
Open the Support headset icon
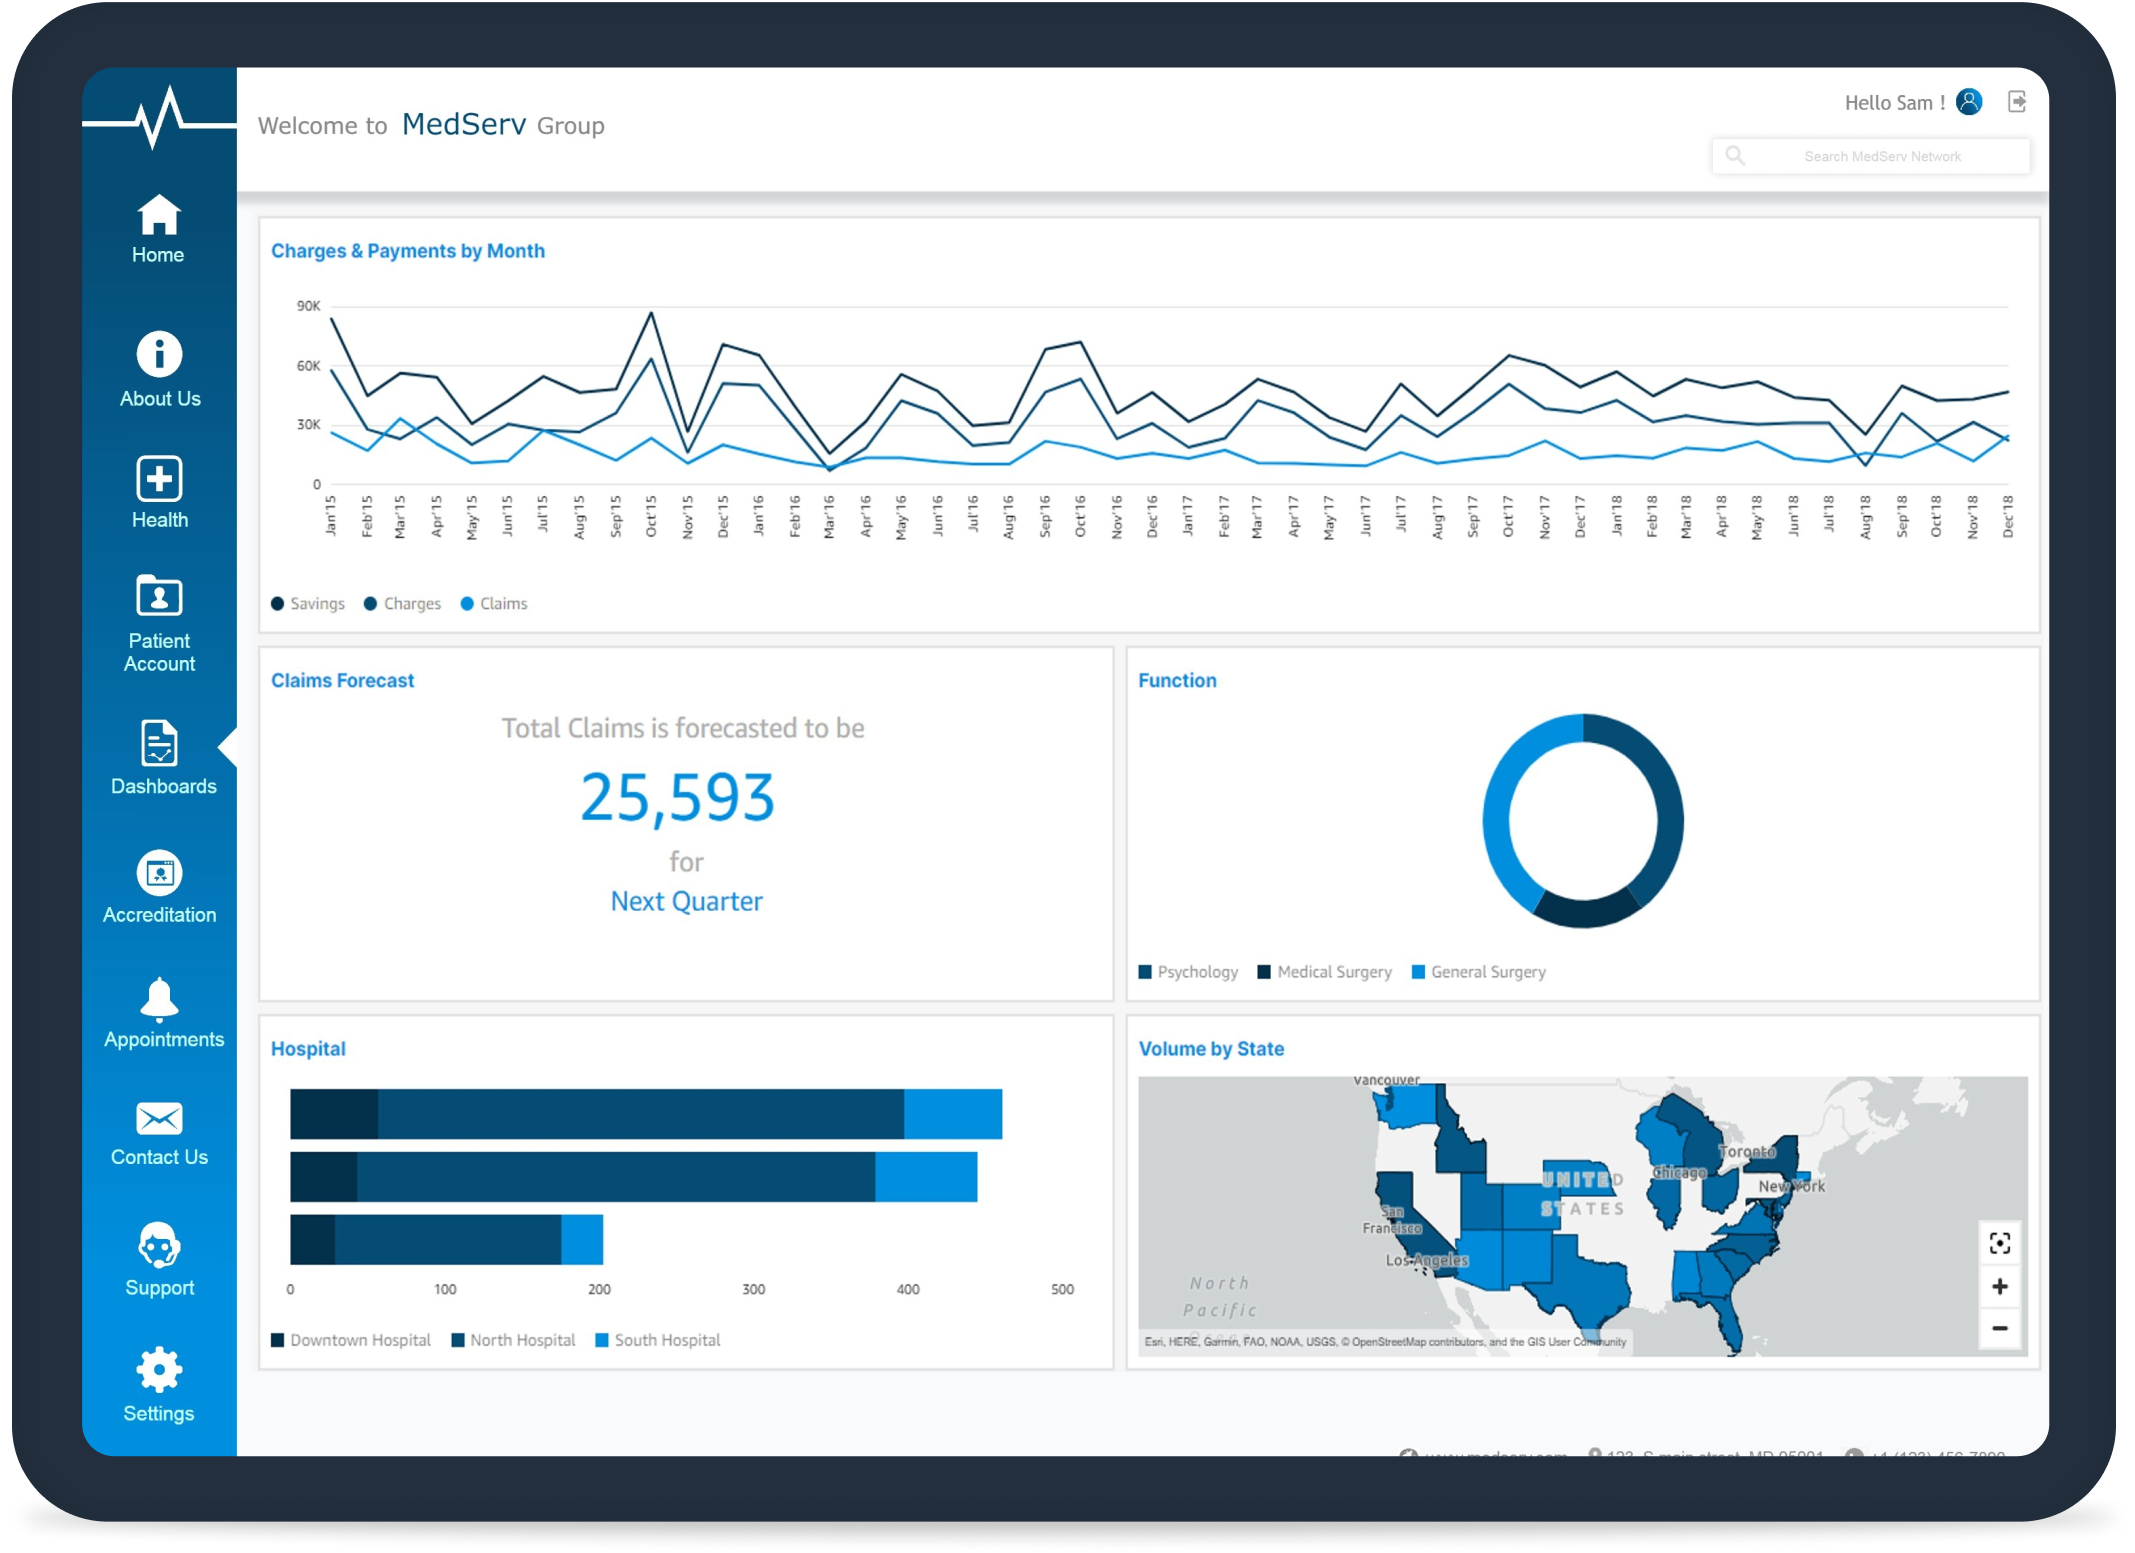[159, 1246]
